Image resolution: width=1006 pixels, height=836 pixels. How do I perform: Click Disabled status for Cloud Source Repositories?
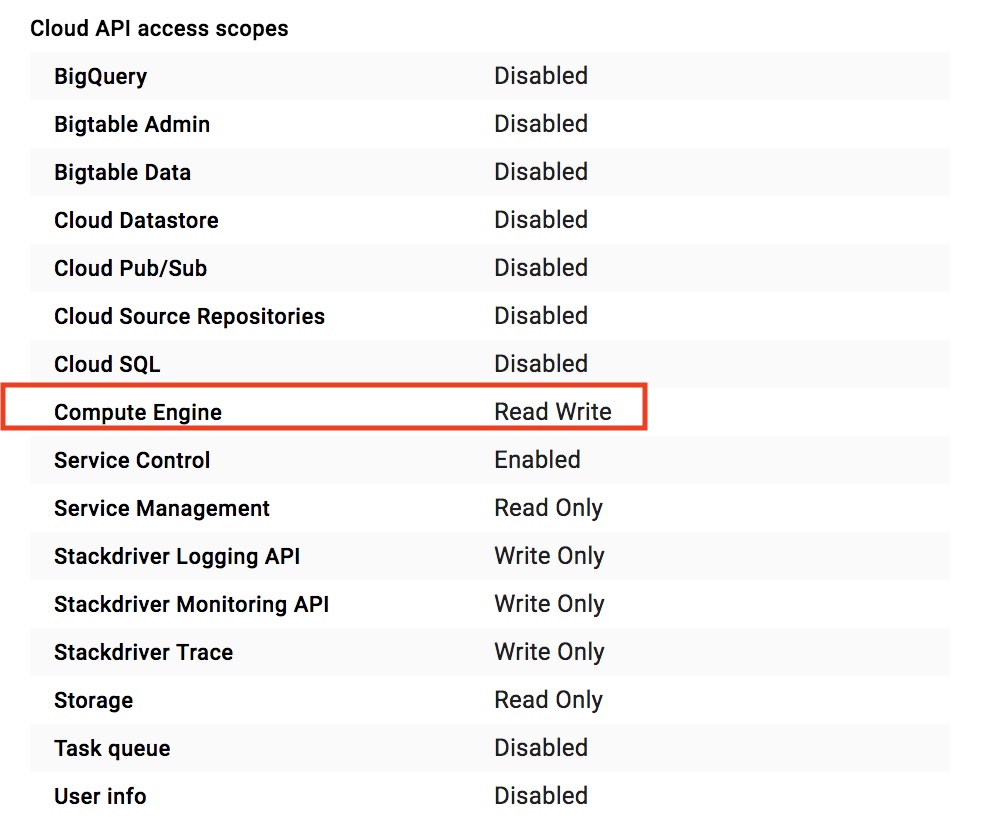pos(541,316)
